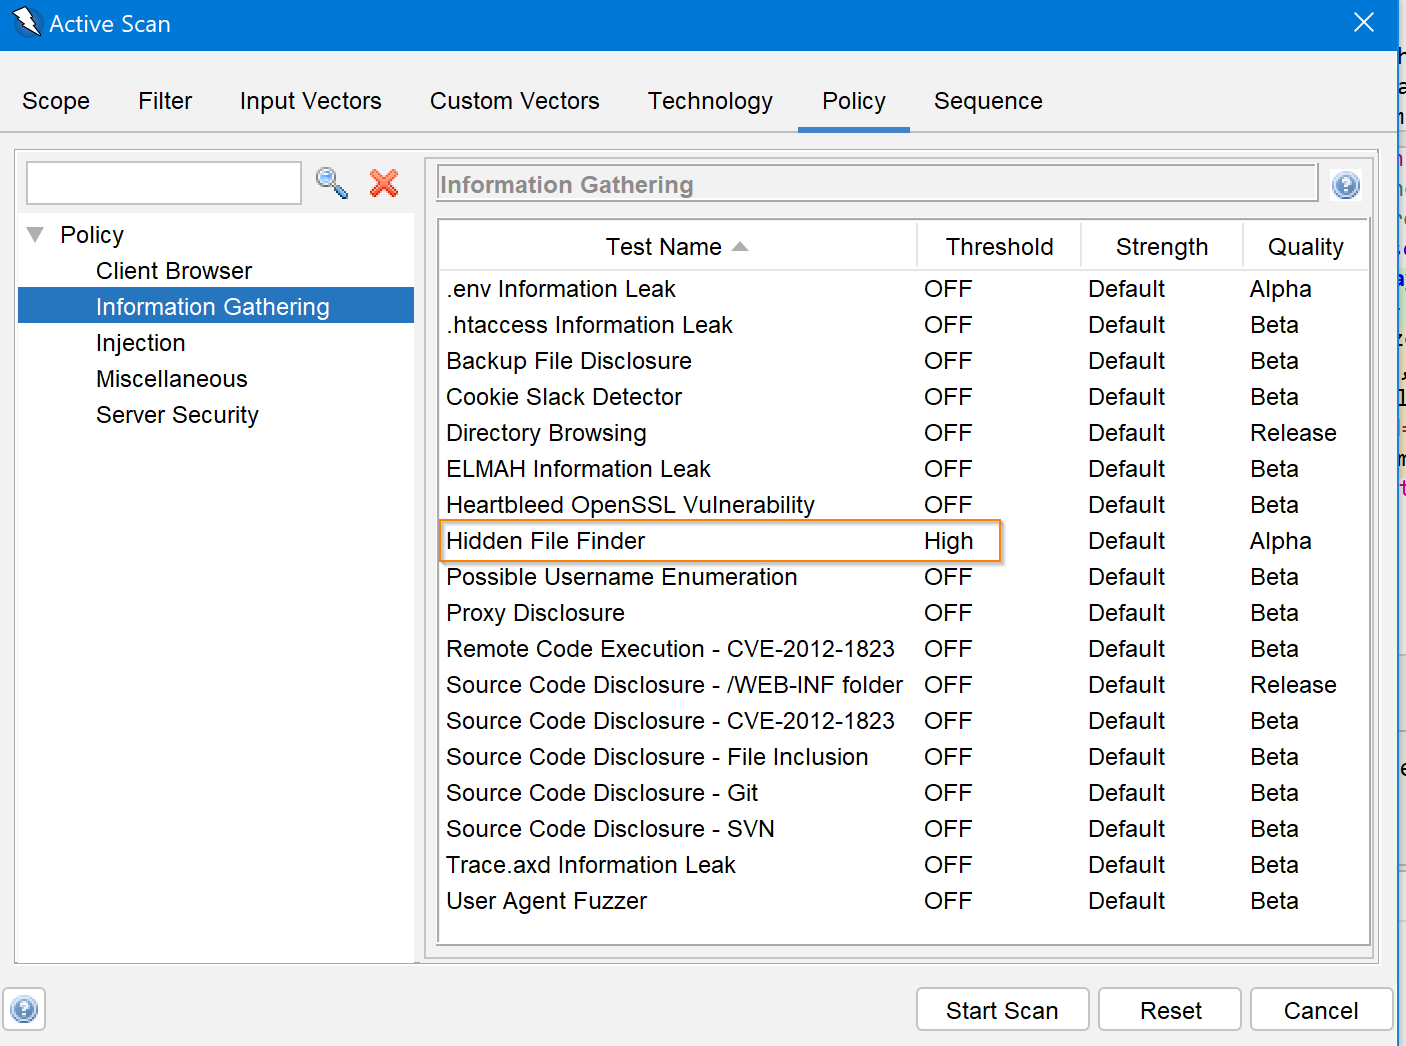Sort rows by the Test Name column

pos(664,246)
